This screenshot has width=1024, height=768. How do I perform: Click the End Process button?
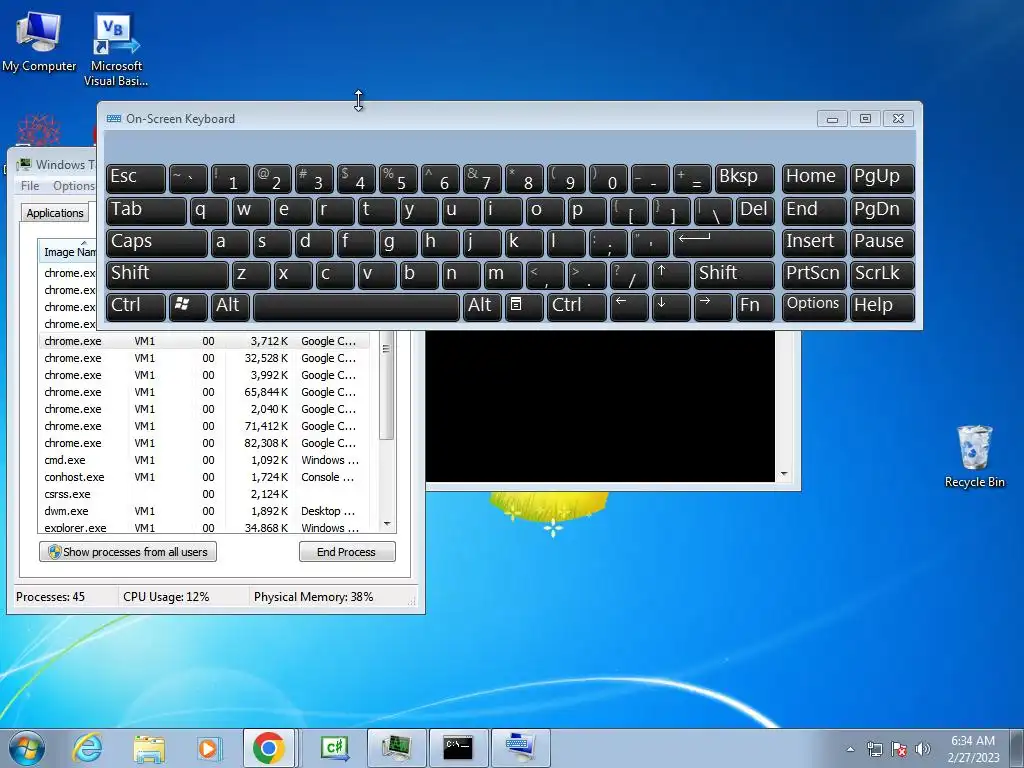click(x=347, y=552)
